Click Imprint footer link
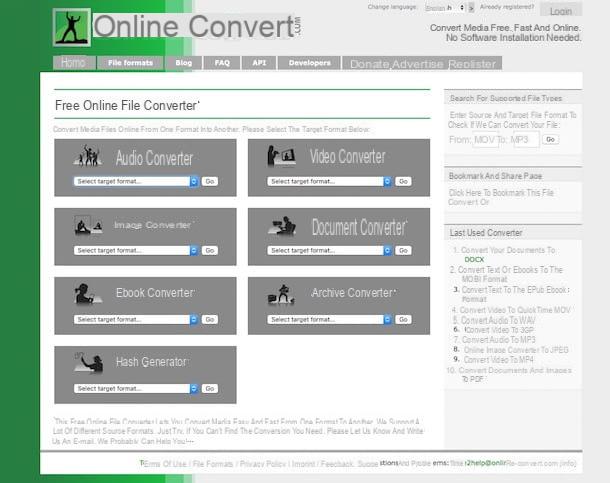The image size is (610, 483). click(x=303, y=464)
